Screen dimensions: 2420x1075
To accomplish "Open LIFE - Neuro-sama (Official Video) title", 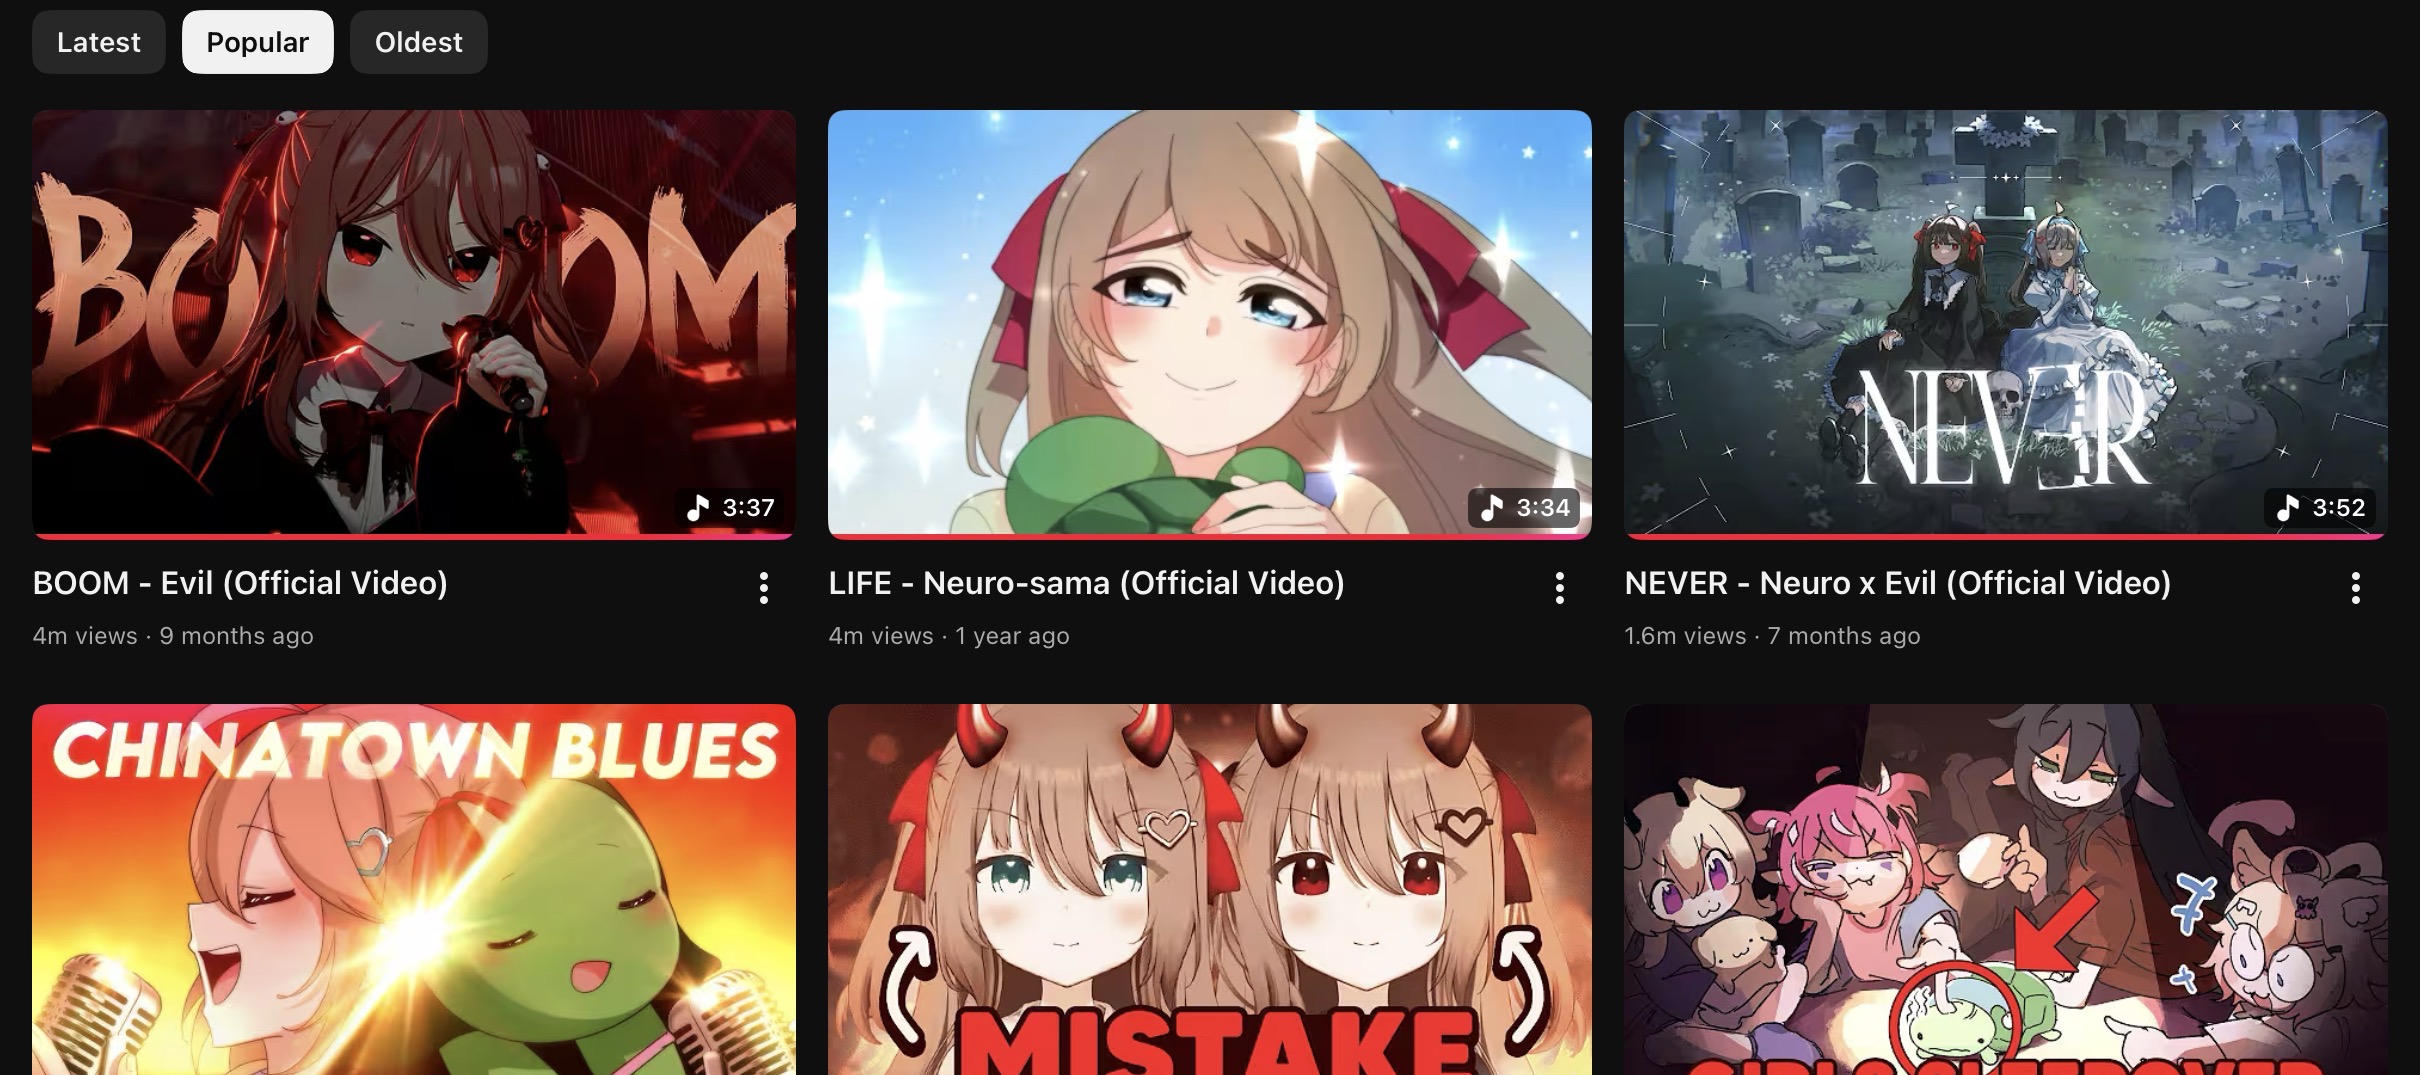I will (x=1086, y=583).
